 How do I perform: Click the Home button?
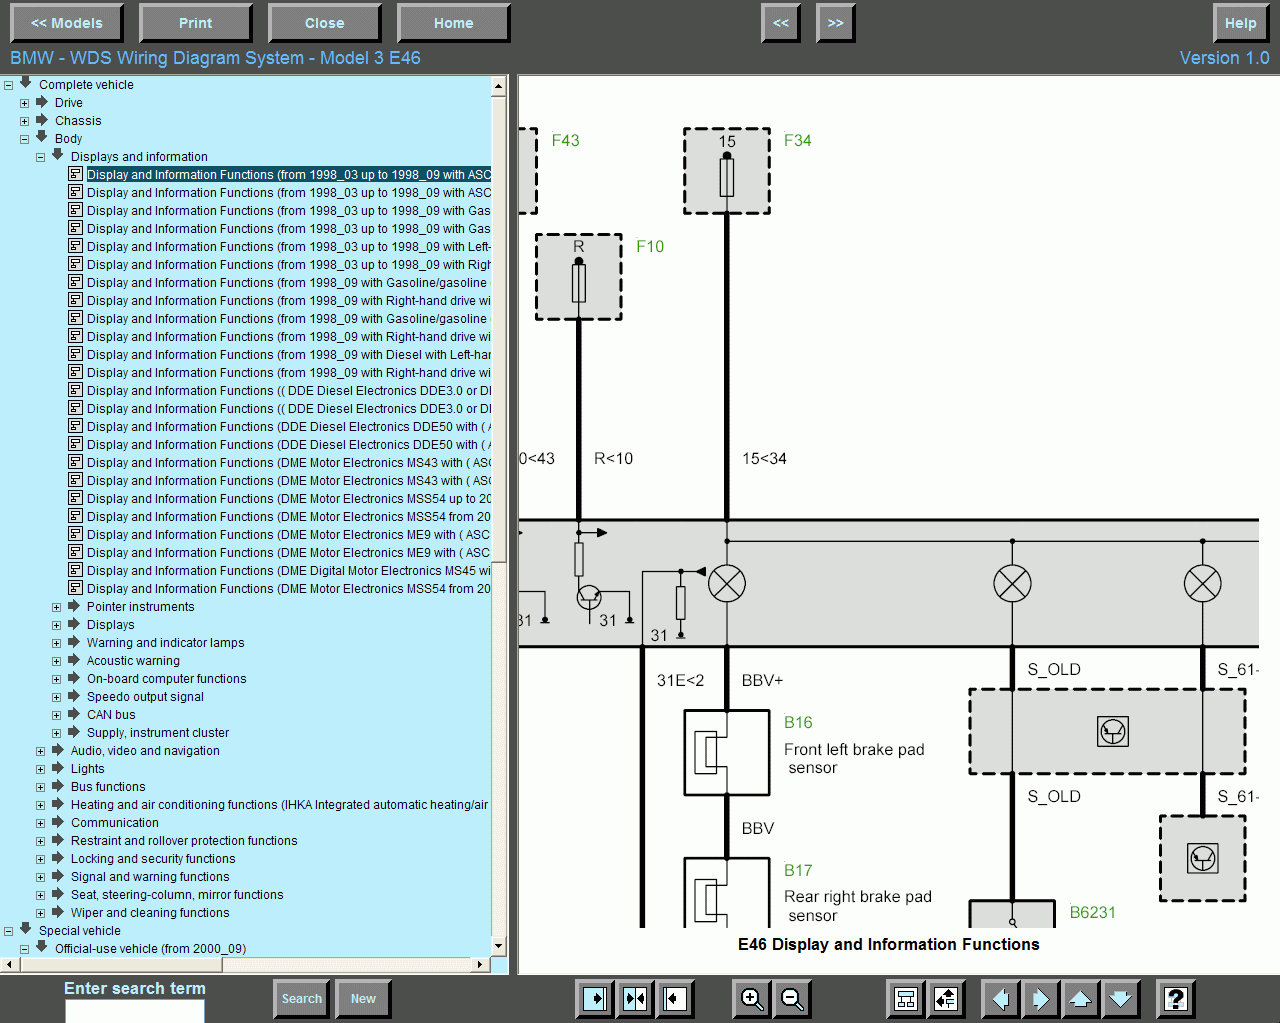(454, 23)
